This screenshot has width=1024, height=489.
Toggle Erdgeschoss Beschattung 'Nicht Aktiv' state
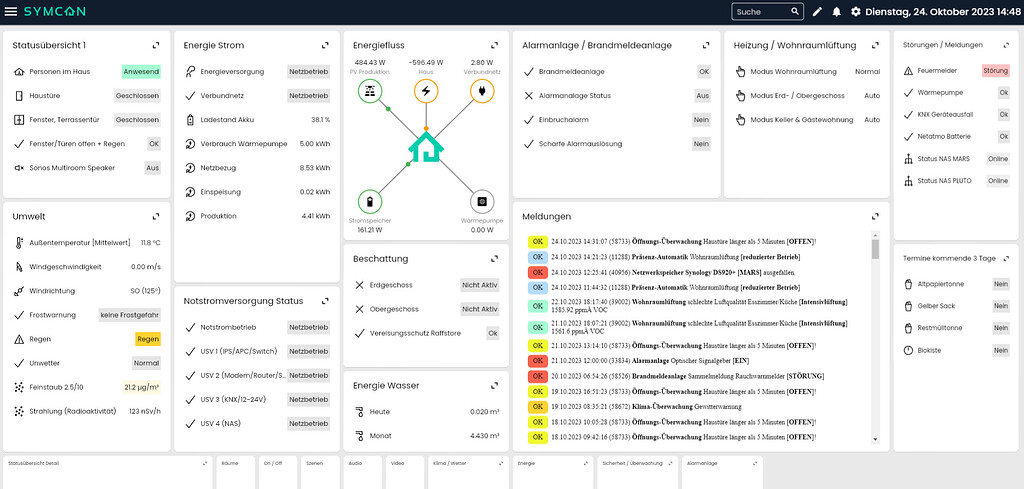[479, 285]
